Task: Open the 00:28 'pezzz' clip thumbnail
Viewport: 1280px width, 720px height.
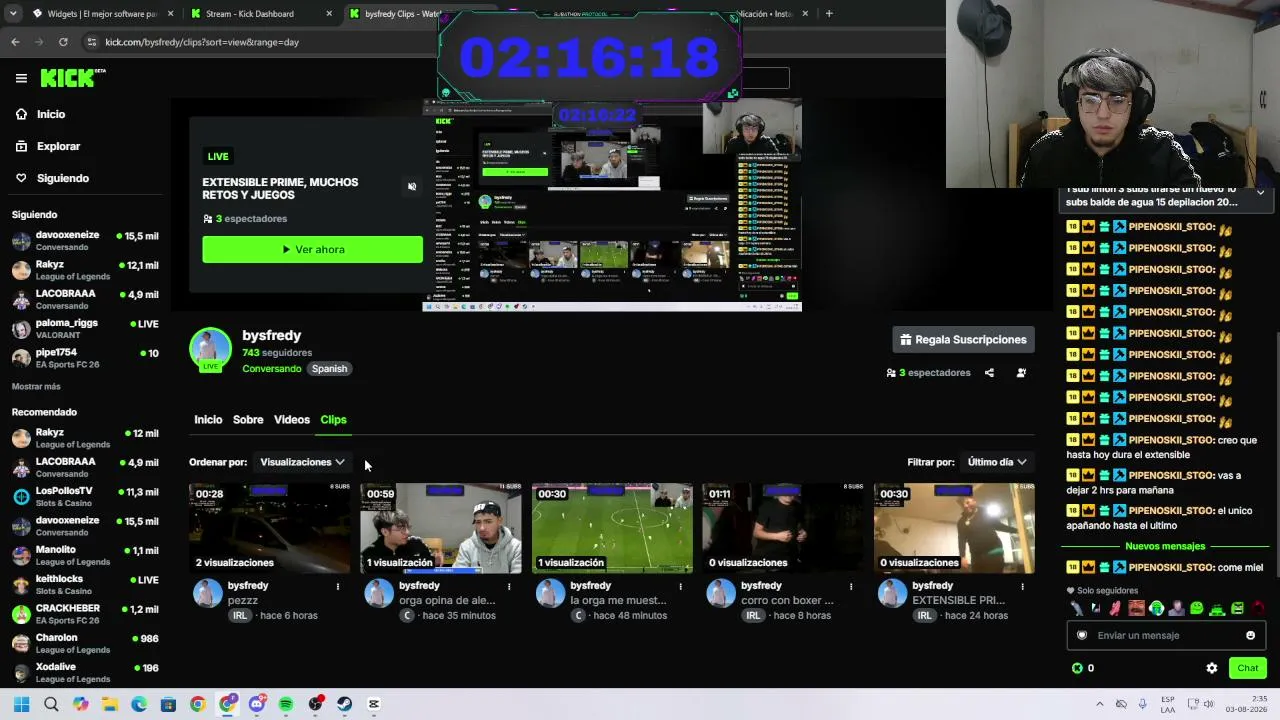Action: (x=270, y=528)
